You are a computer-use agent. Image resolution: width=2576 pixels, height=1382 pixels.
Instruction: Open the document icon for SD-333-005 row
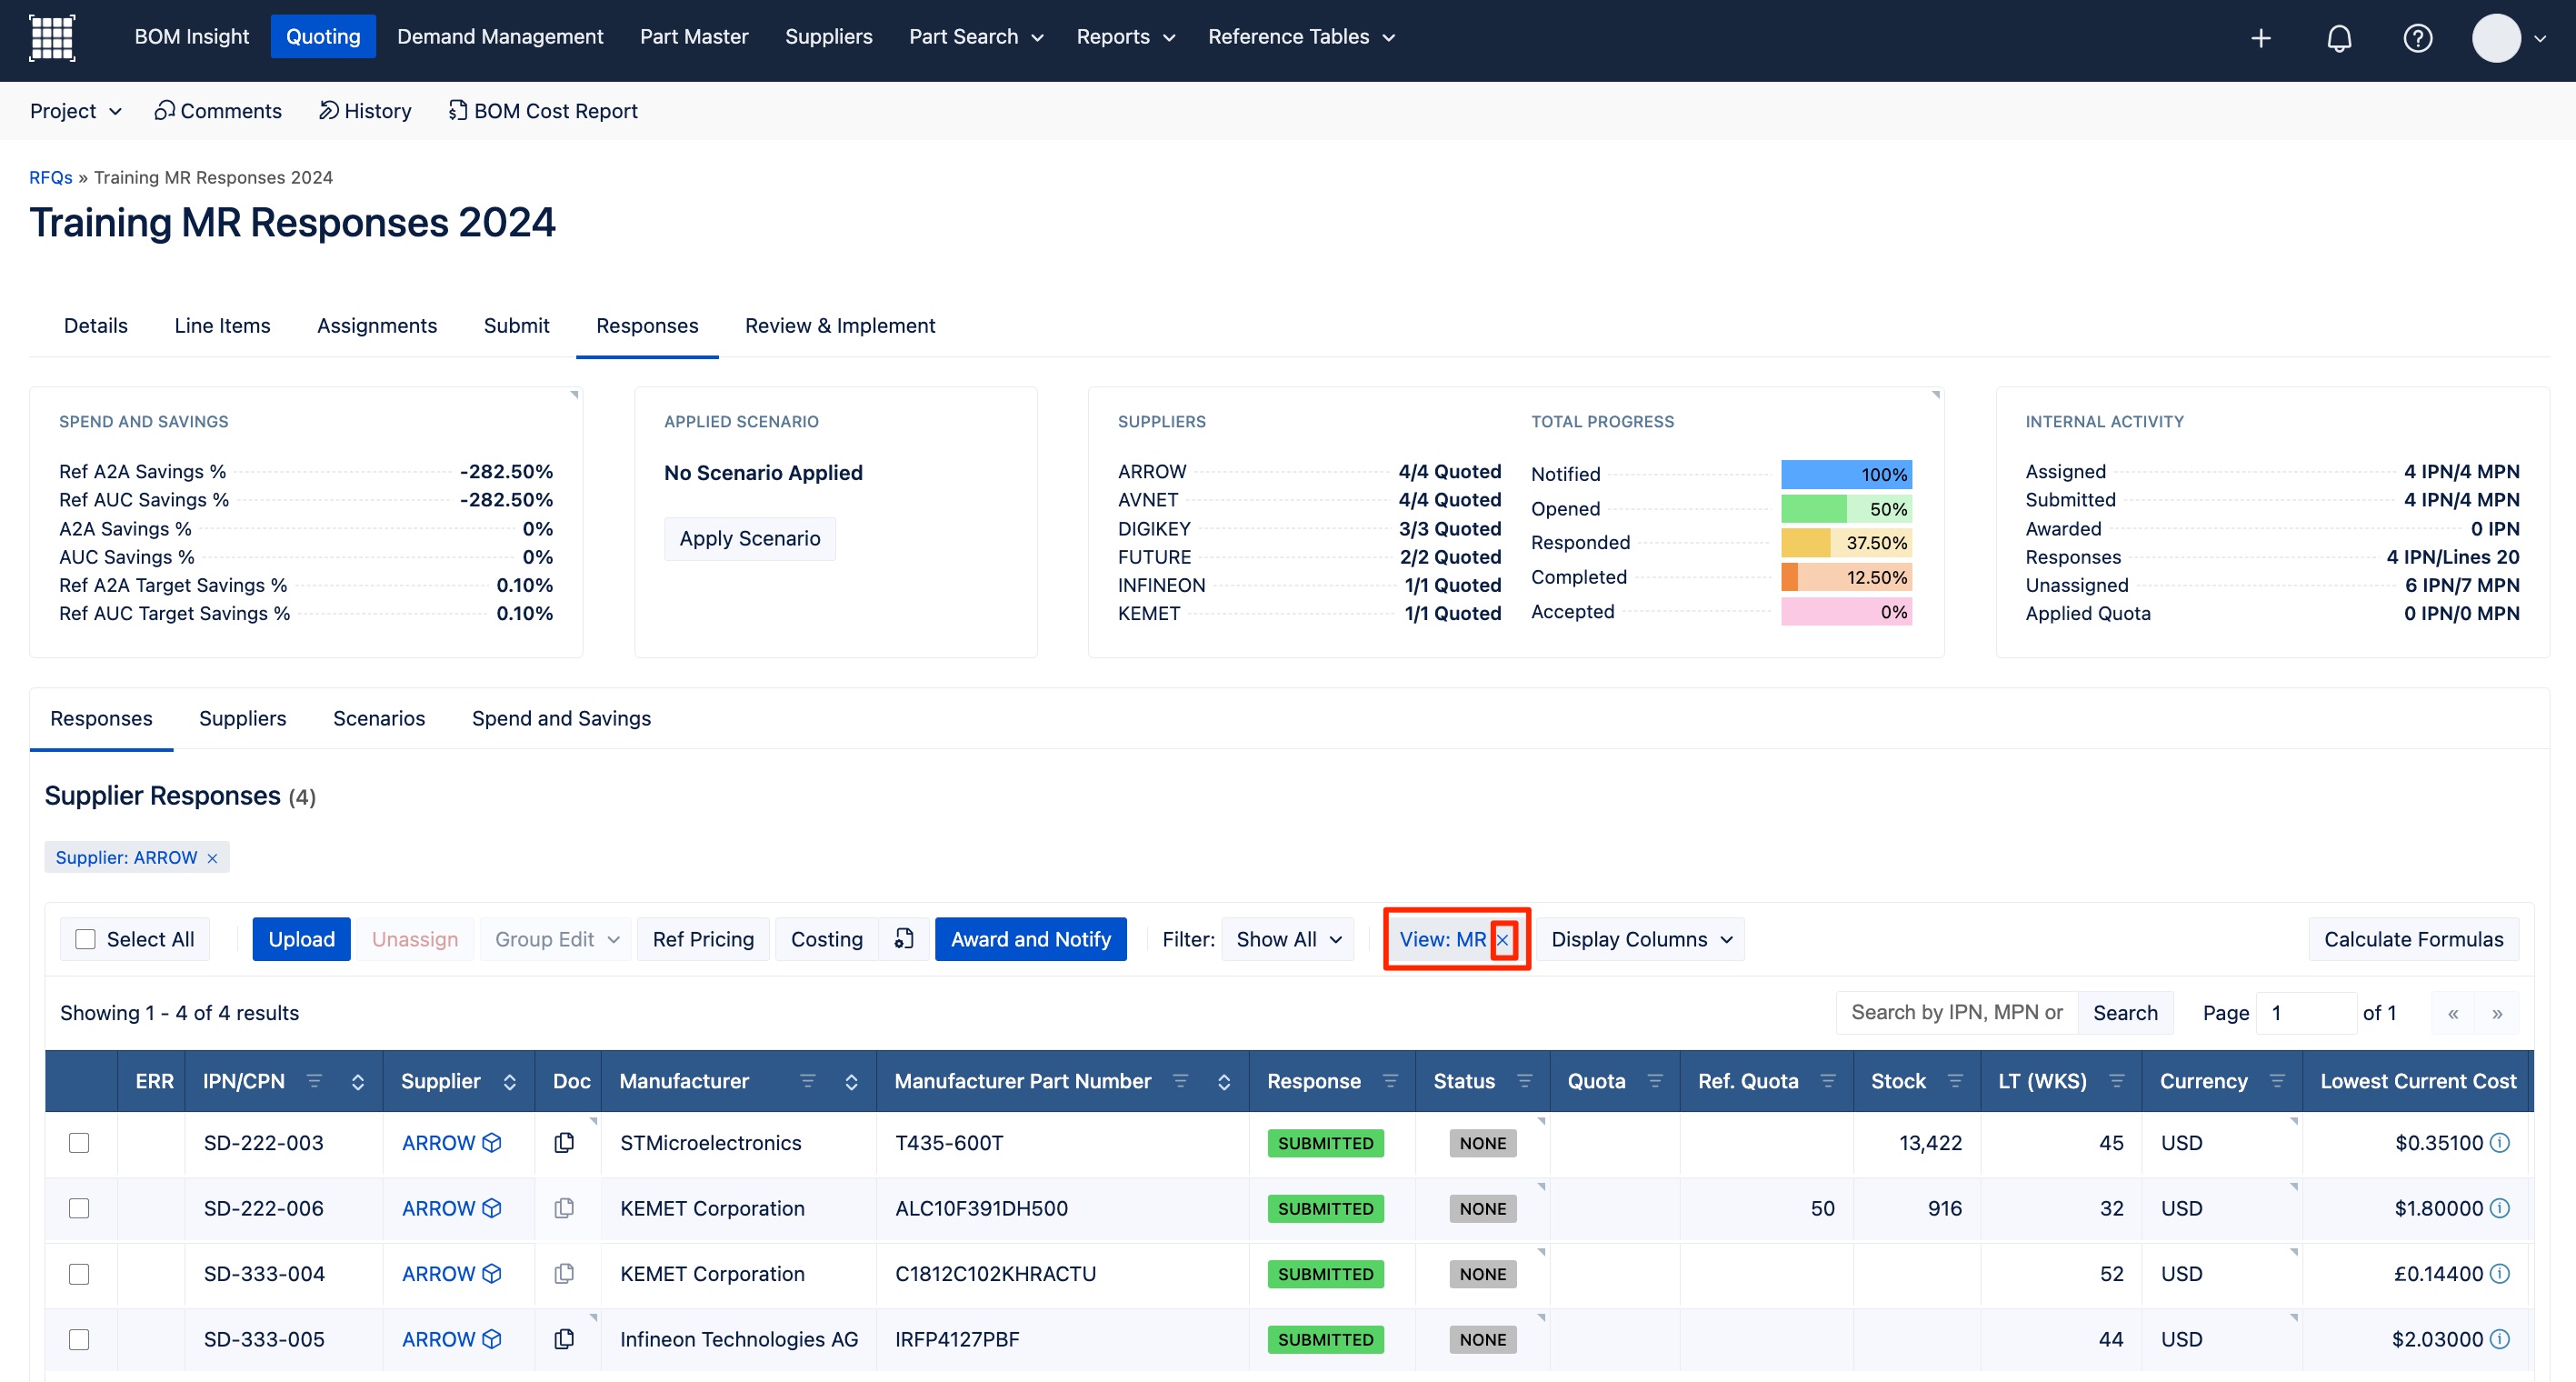pos(564,1339)
